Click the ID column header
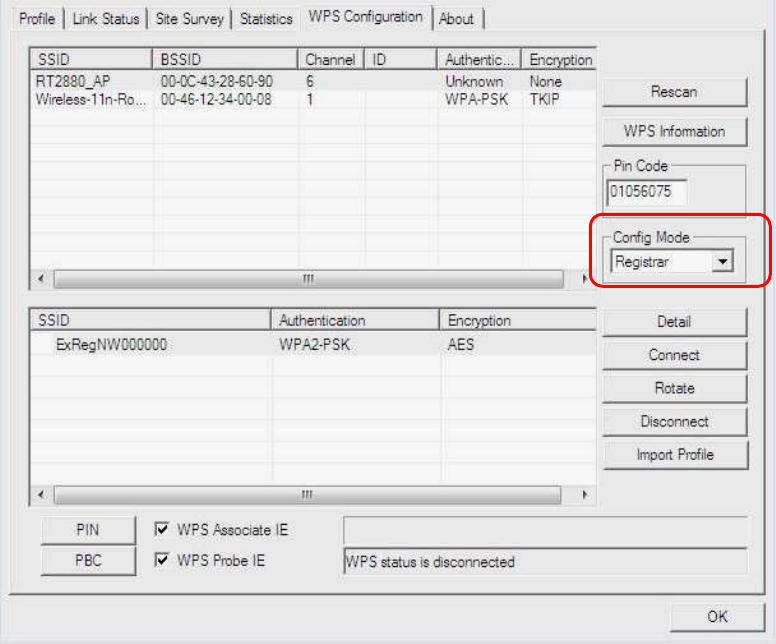 [401, 59]
